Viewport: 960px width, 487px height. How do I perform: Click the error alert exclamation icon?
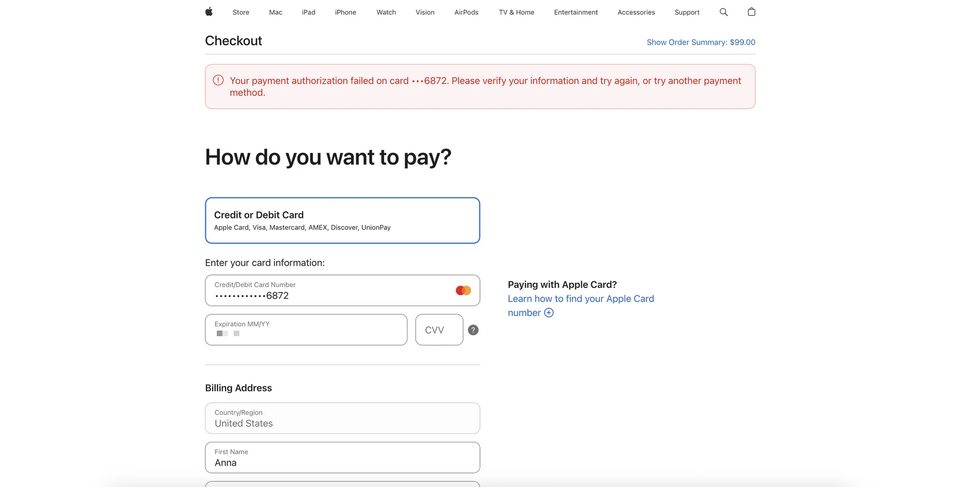pyautogui.click(x=218, y=80)
